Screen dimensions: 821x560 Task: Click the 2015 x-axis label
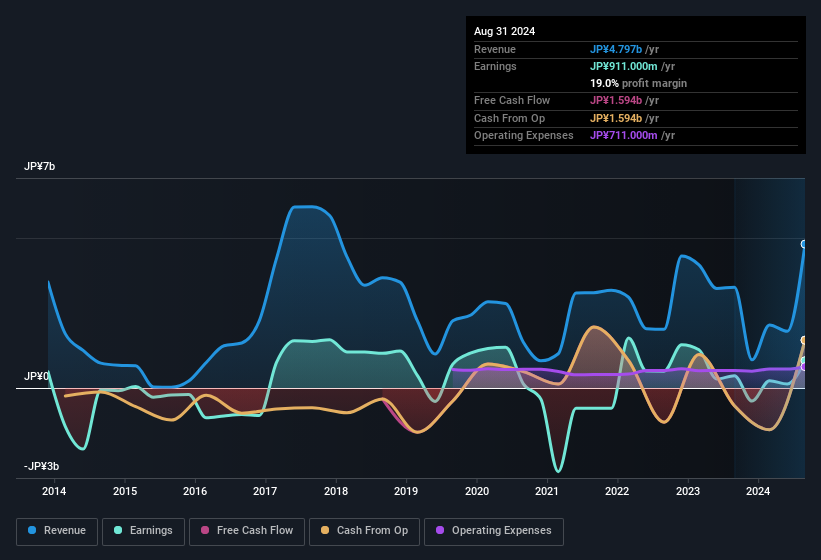(x=125, y=491)
